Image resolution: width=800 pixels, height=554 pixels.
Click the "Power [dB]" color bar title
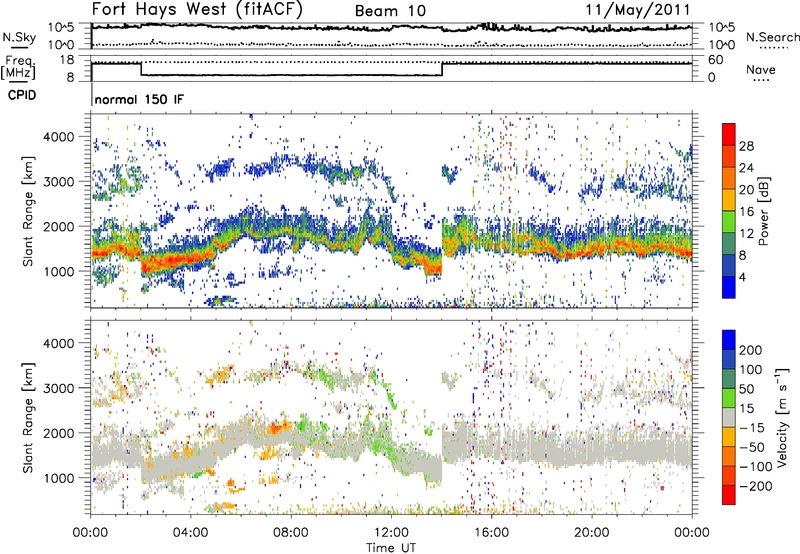click(763, 211)
